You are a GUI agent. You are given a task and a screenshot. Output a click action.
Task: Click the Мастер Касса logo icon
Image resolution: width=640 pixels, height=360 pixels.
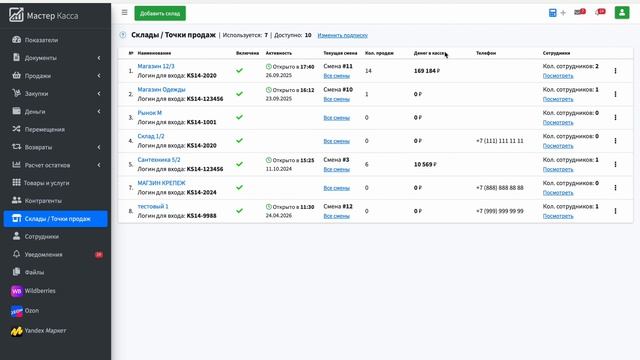16,15
